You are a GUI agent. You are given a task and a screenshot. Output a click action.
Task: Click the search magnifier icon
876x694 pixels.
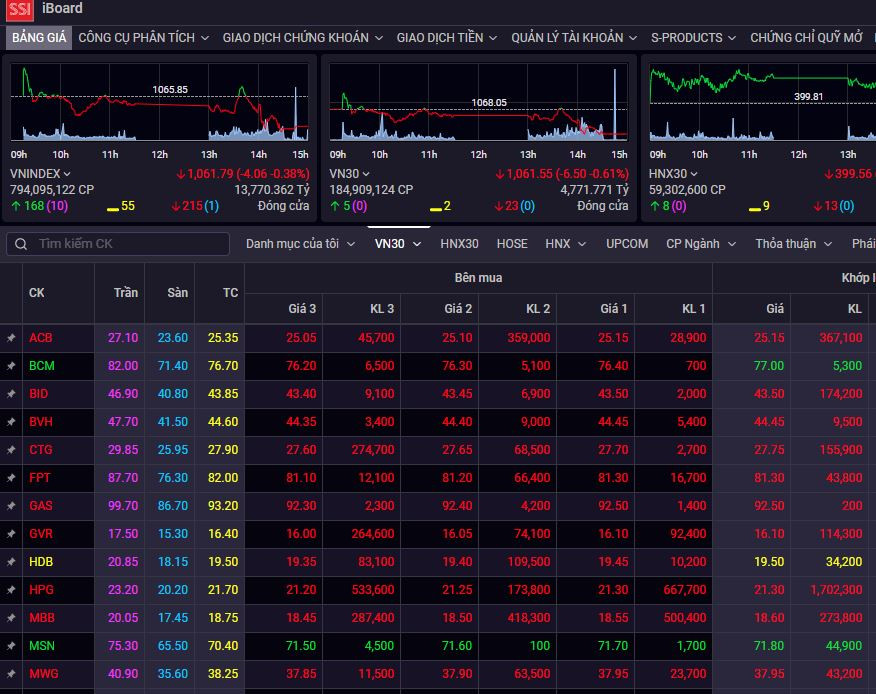tap(21, 244)
